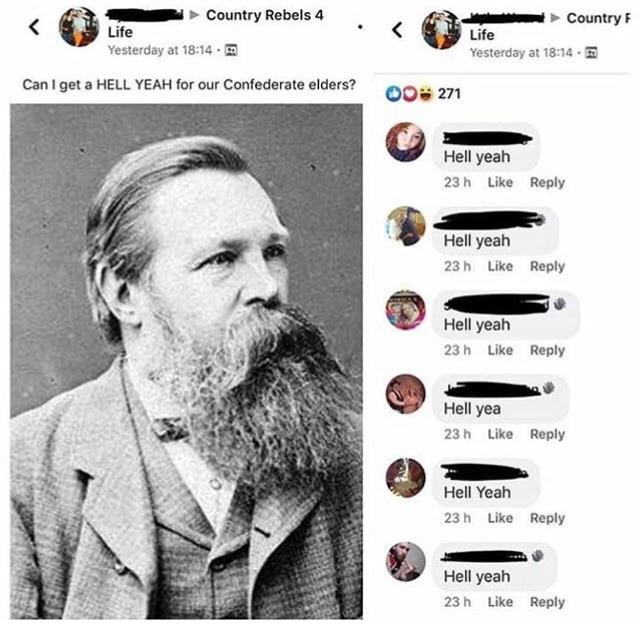
Task: Open first commenter's red-haired avatar
Action: 406,142
